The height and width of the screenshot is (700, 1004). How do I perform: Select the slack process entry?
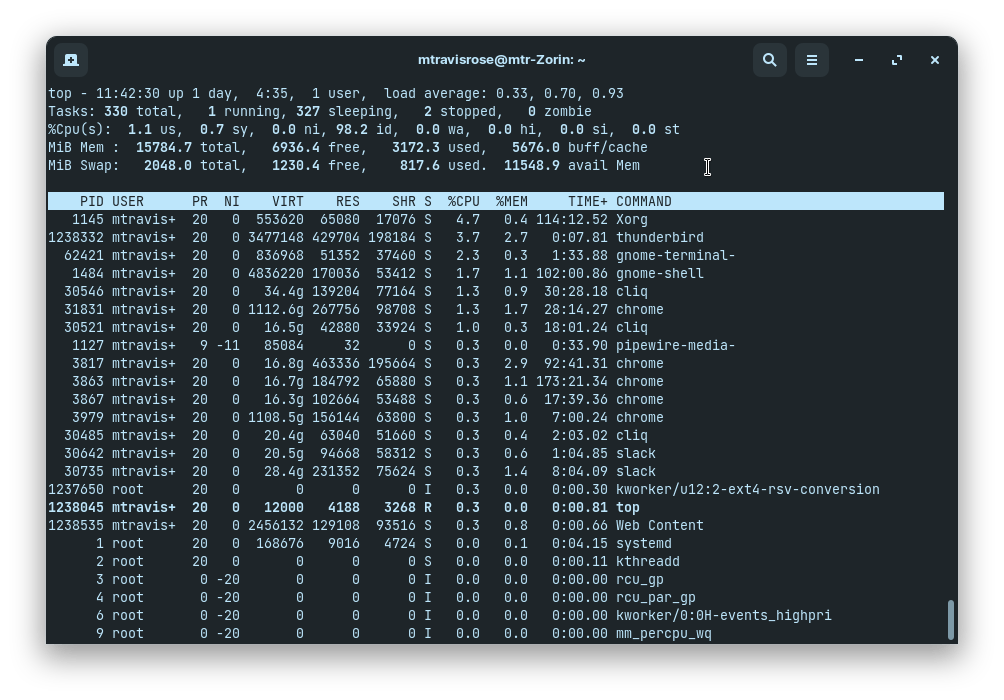400,453
